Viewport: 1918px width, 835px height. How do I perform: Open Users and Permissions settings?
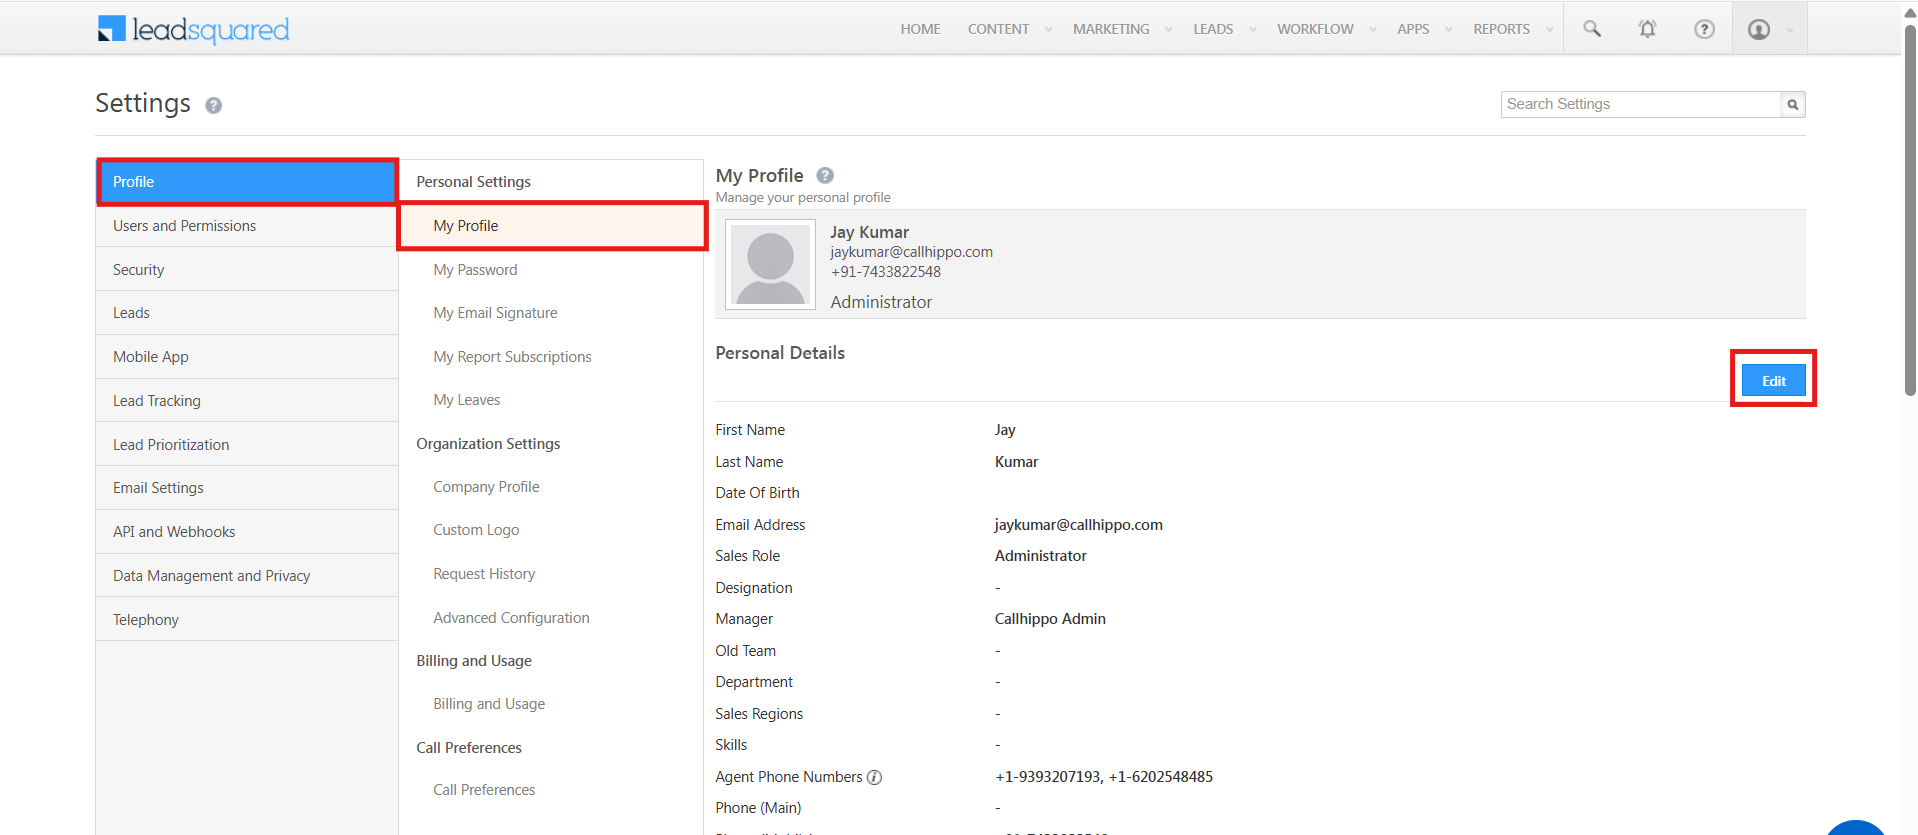(x=247, y=226)
